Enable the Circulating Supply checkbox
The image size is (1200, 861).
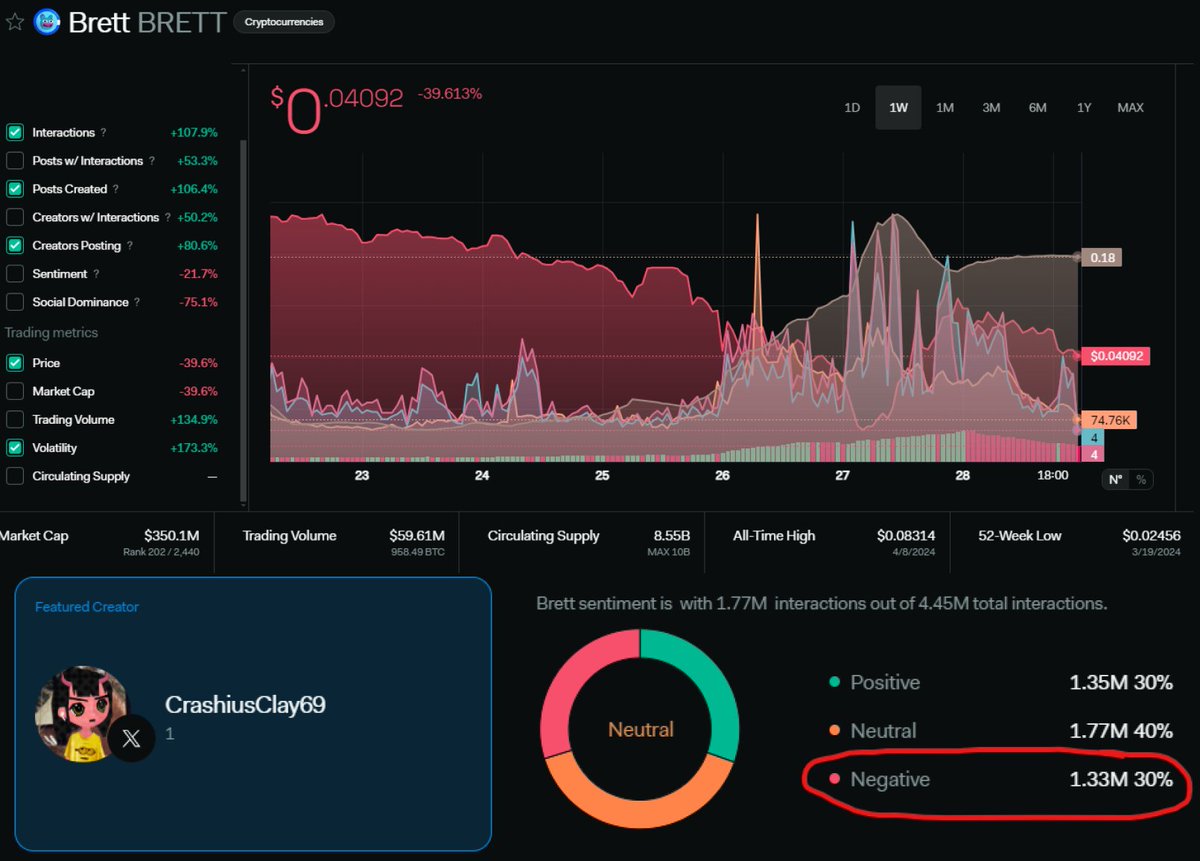[15, 476]
